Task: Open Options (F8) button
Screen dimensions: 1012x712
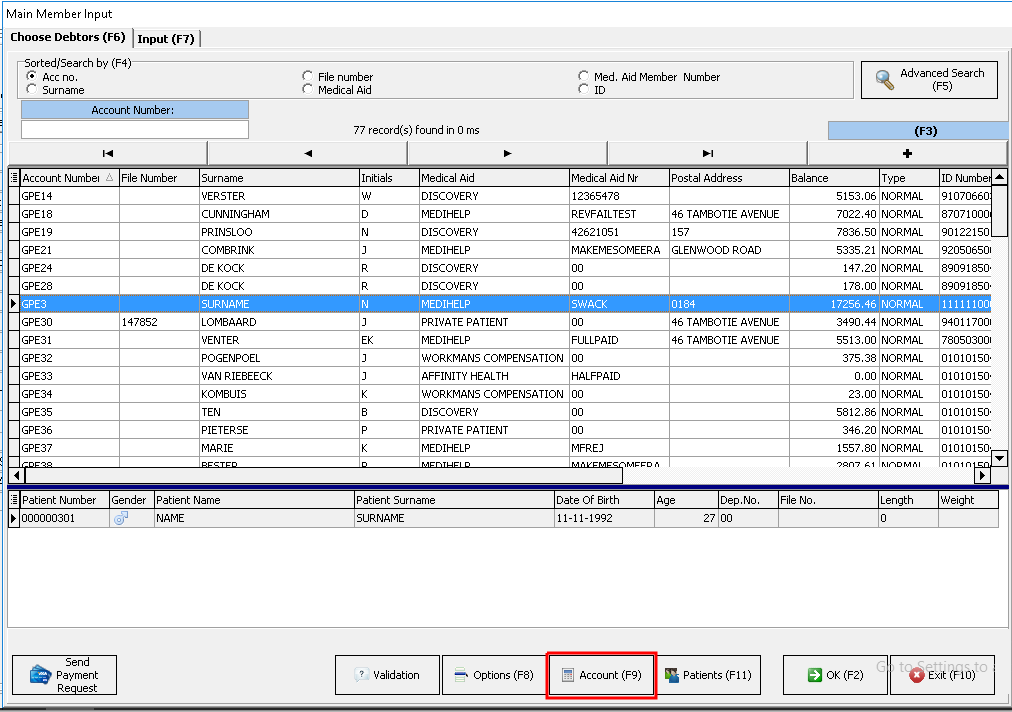Action: click(493, 675)
